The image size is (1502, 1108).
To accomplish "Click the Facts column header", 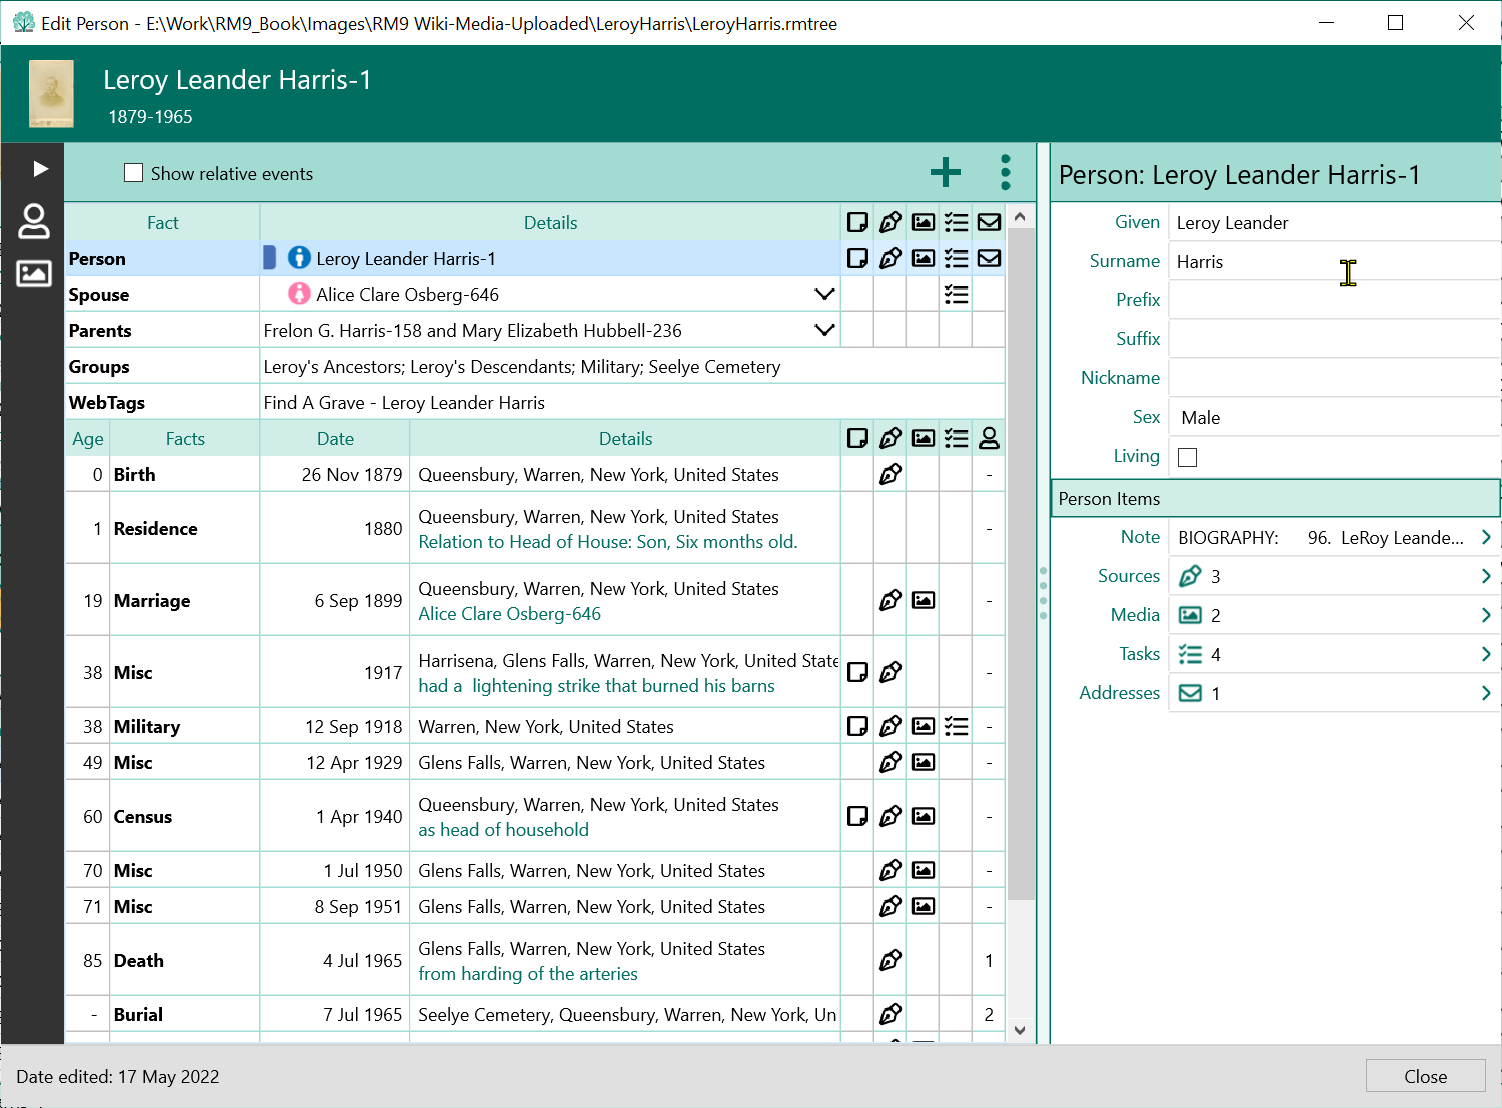I will 185,438.
